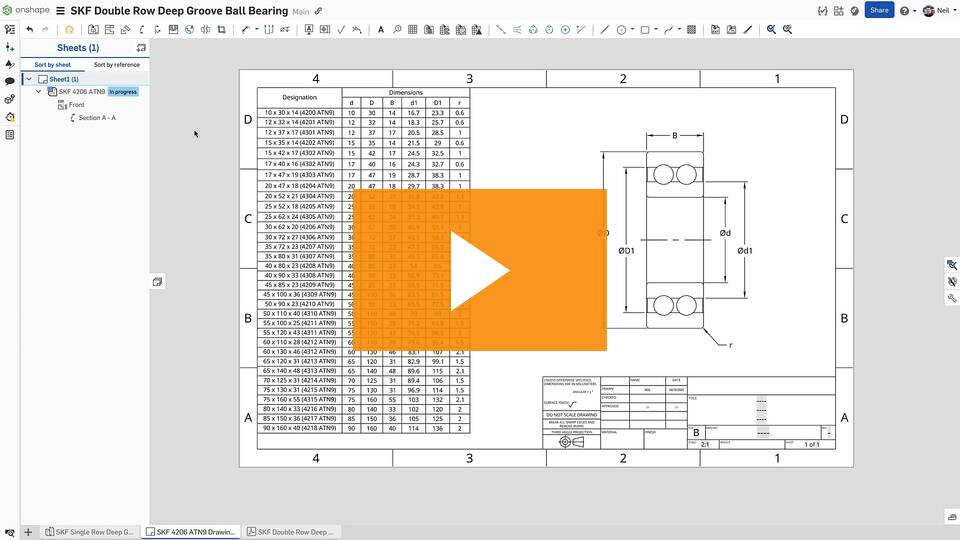Select the Weld symbol tool
This screenshot has width=960, height=540.
point(357,29)
